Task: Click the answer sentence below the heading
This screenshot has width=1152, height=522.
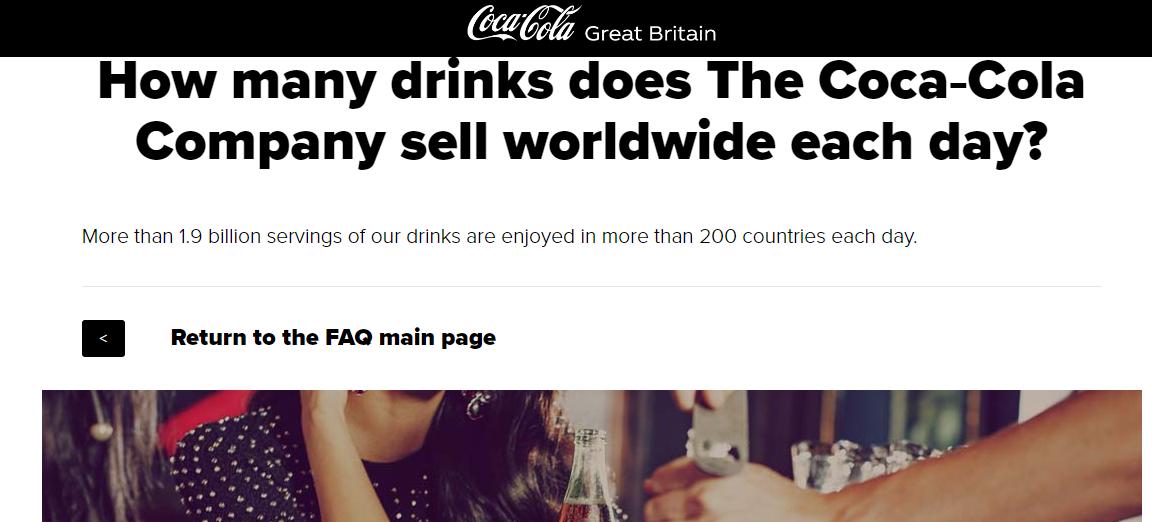Action: point(499,237)
